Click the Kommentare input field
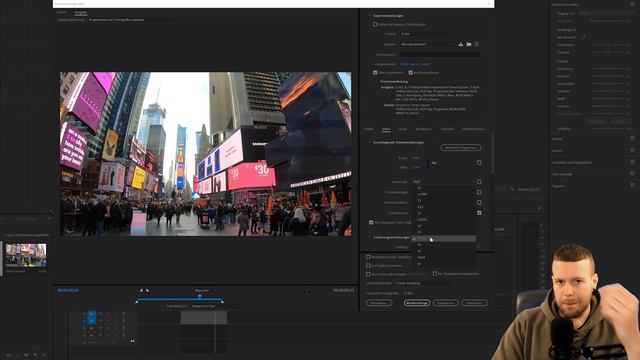 [x=440, y=54]
